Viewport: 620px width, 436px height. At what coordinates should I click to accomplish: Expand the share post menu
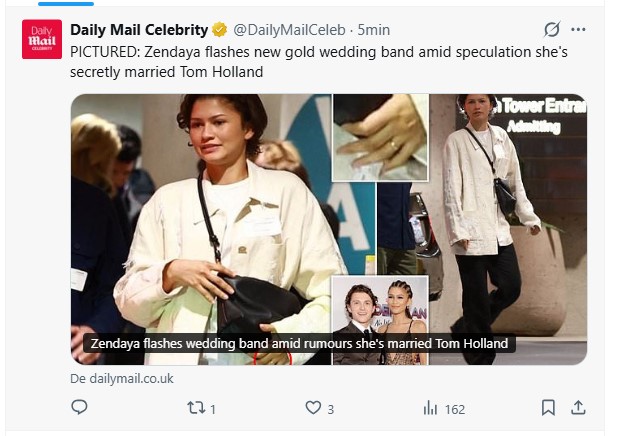pyautogui.click(x=577, y=408)
